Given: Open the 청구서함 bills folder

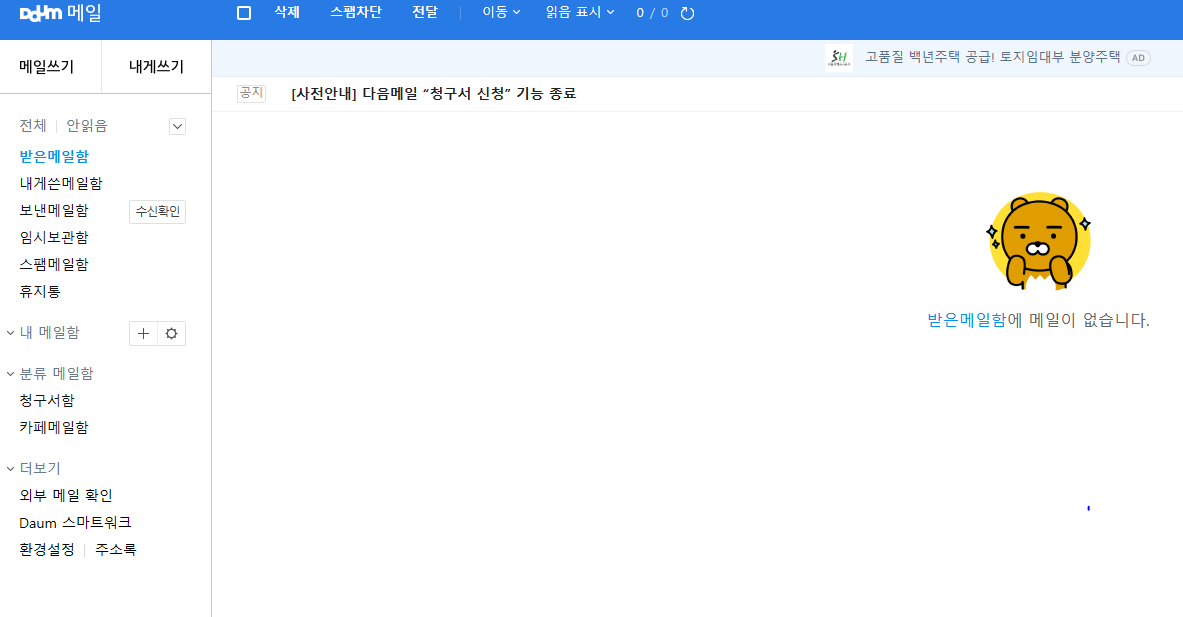Looking at the screenshot, I should pyautogui.click(x=47, y=401).
